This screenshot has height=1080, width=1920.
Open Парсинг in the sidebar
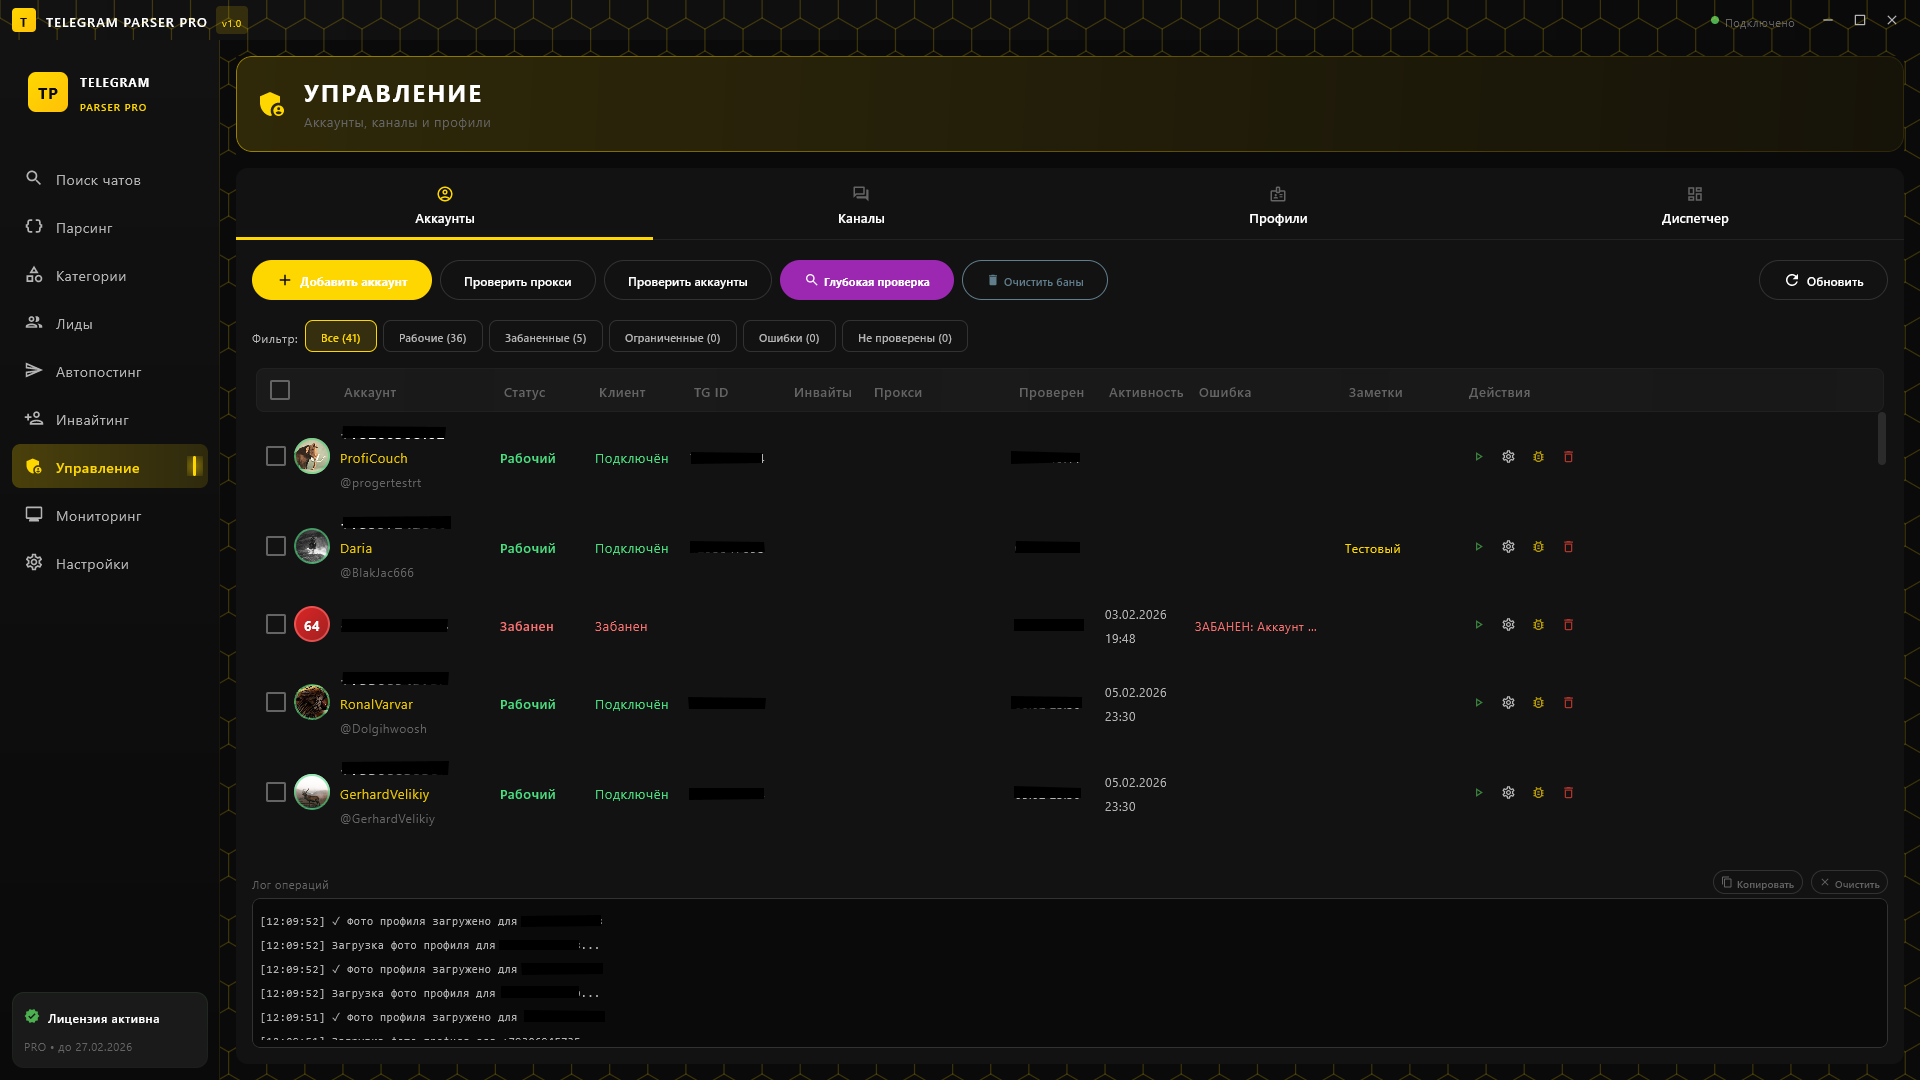(84, 228)
